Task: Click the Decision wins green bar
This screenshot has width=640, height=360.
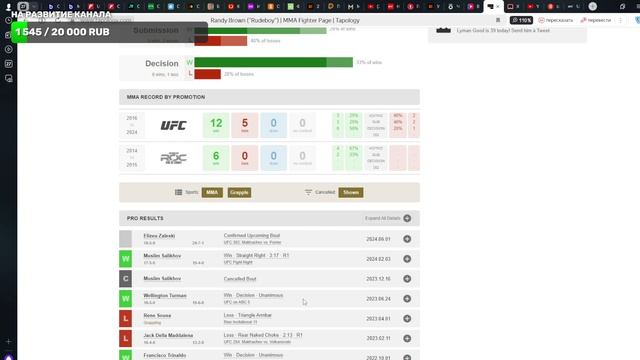Action: point(273,62)
